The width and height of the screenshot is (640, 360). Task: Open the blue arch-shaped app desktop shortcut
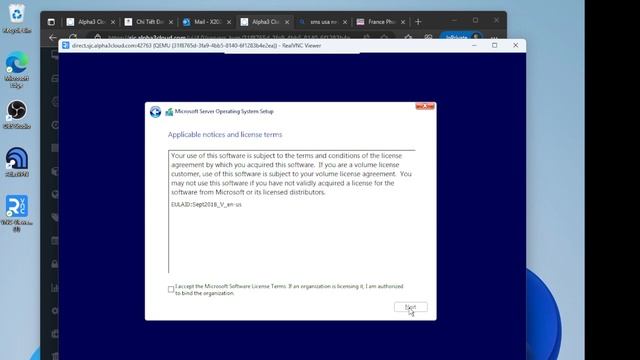16,162
